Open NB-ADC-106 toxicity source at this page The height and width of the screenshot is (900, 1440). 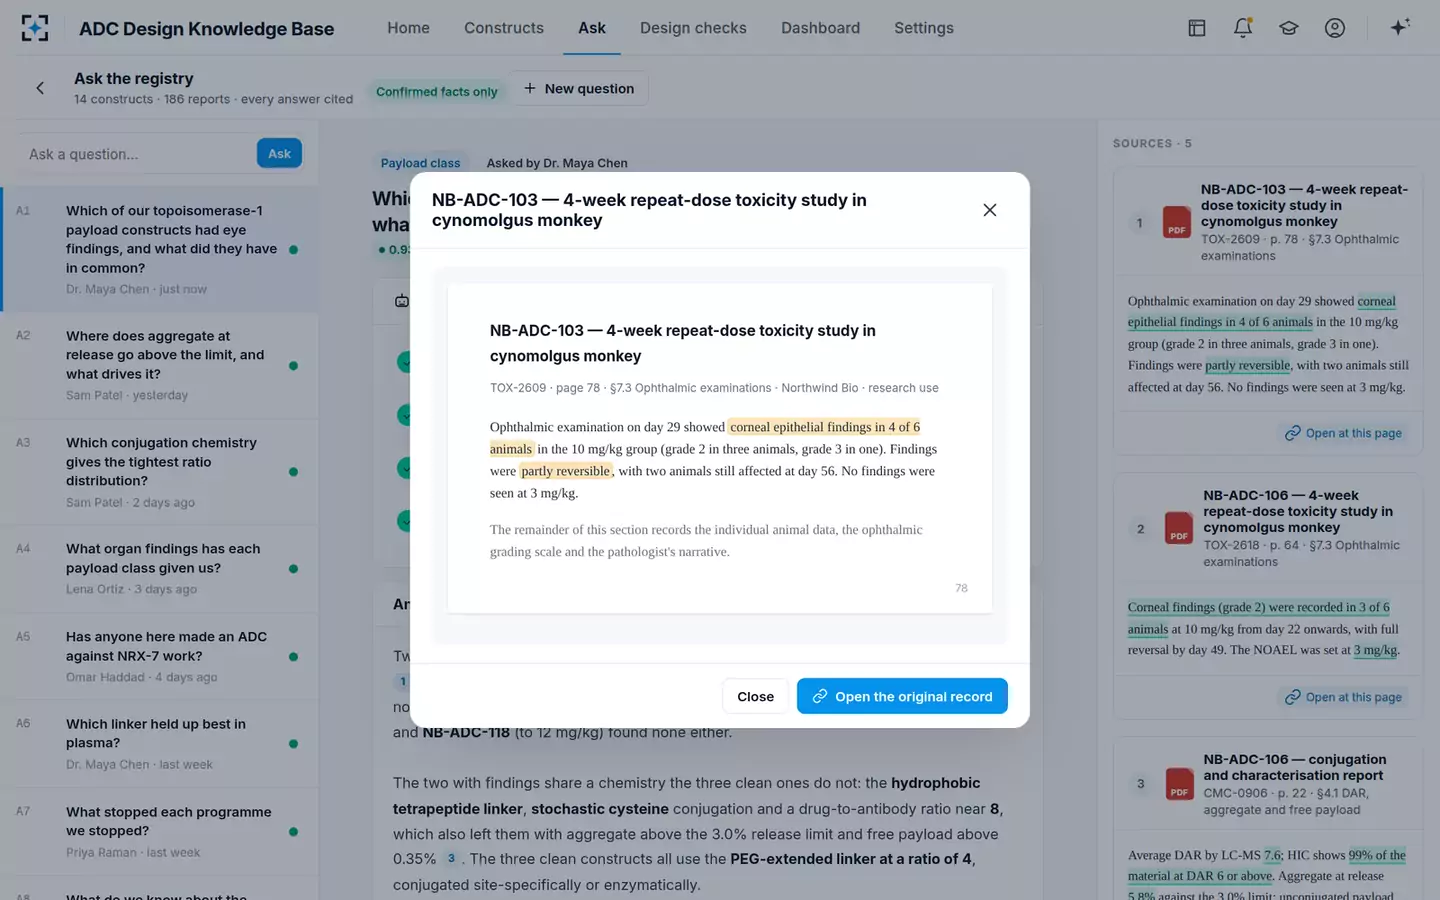(1344, 697)
